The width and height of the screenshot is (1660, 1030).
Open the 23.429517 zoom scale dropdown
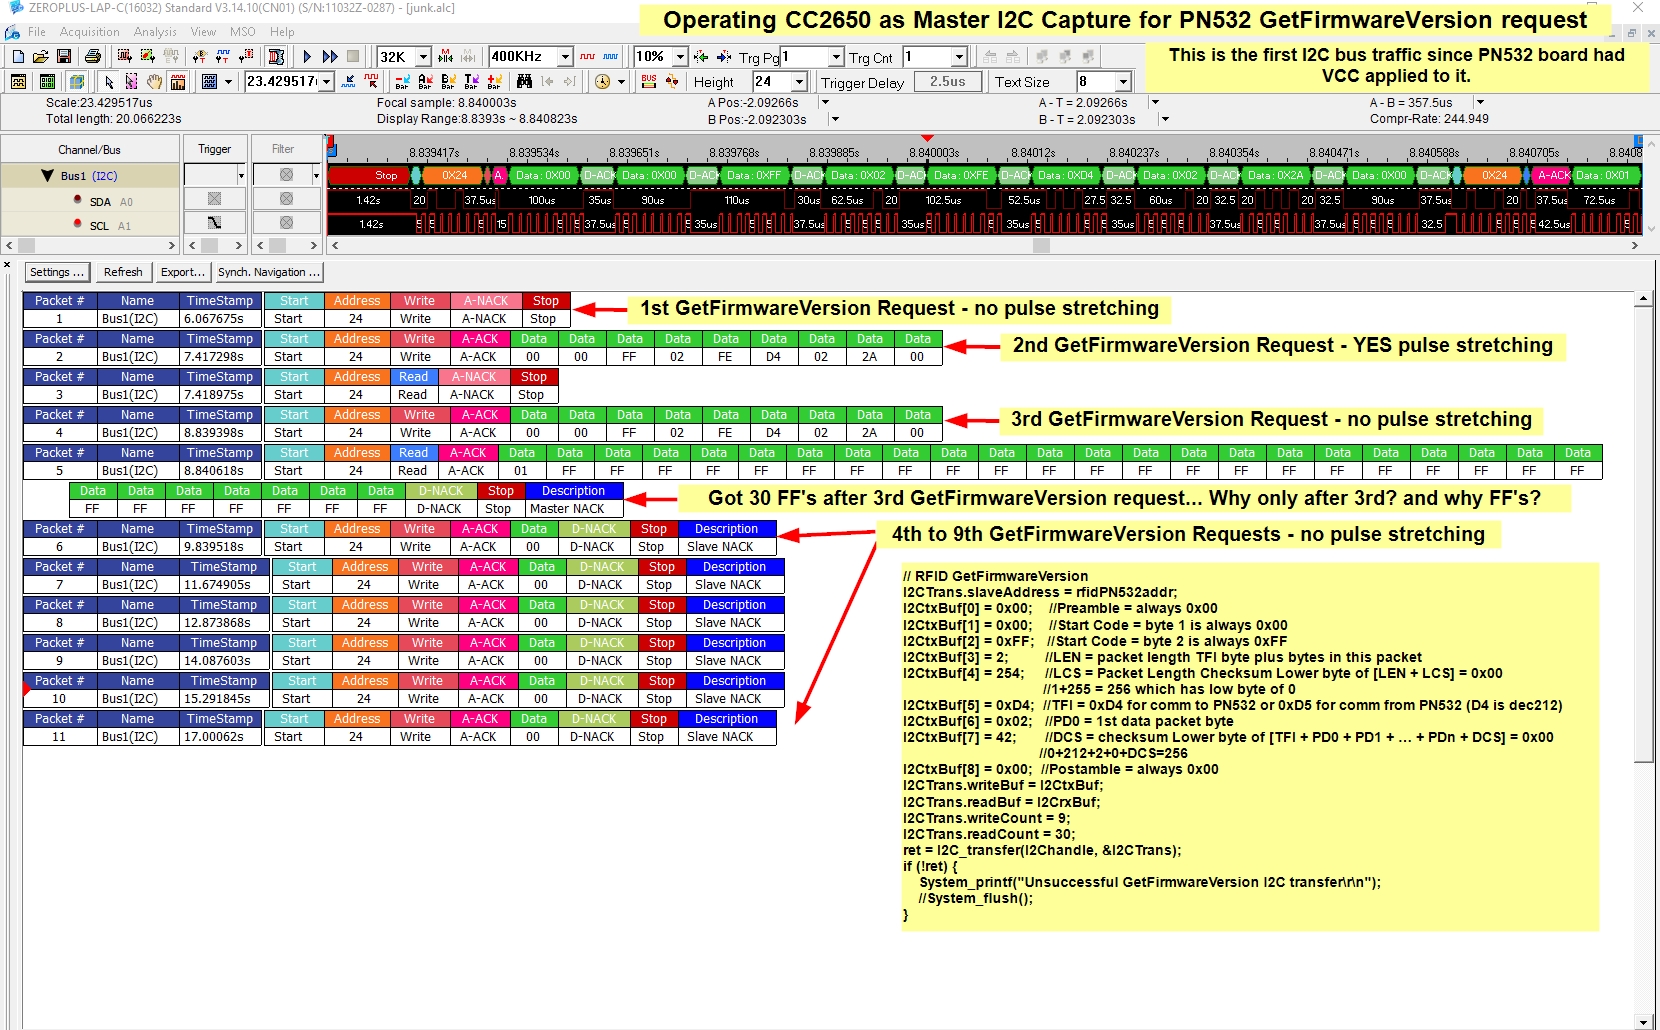coord(326,82)
